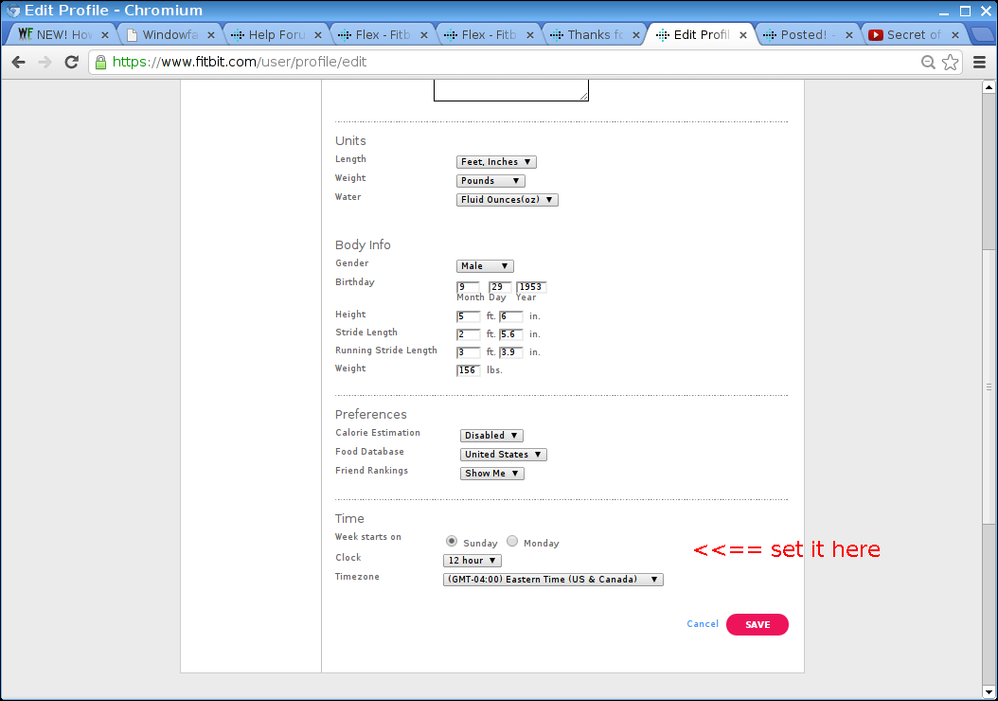Click the Chromium shield icon in title bar
Viewport: 998px width, 701px height.
(12, 10)
